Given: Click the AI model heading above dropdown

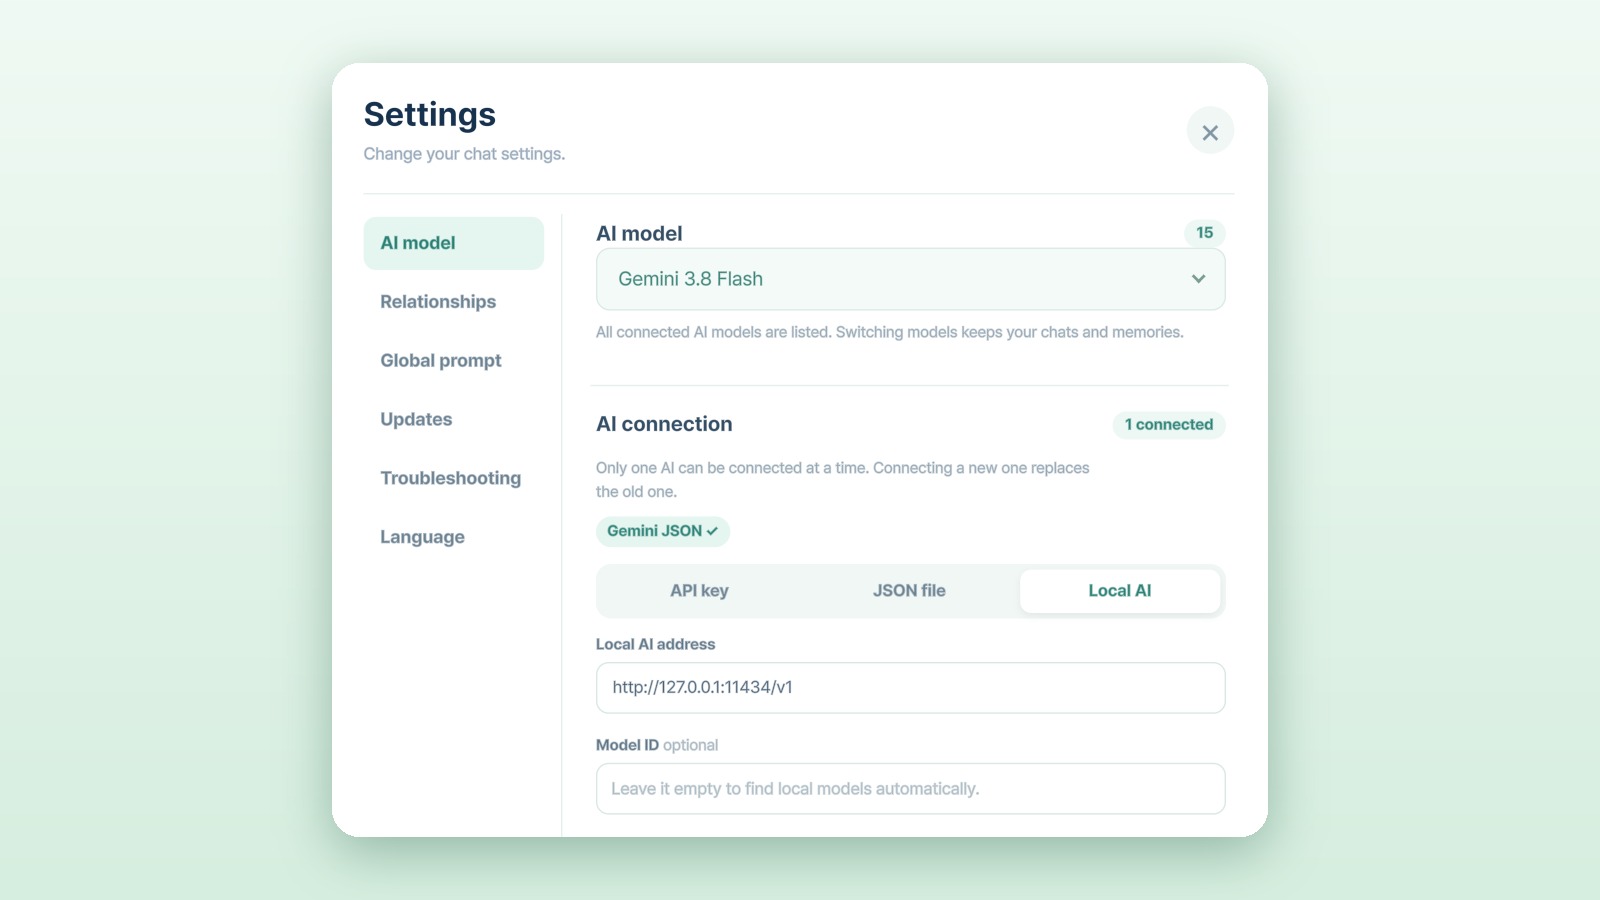Looking at the screenshot, I should pyautogui.click(x=639, y=234).
